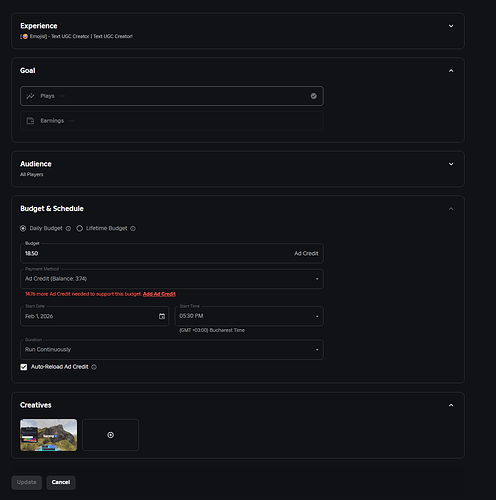
Task: Click the Cancel button
Action: [61, 482]
